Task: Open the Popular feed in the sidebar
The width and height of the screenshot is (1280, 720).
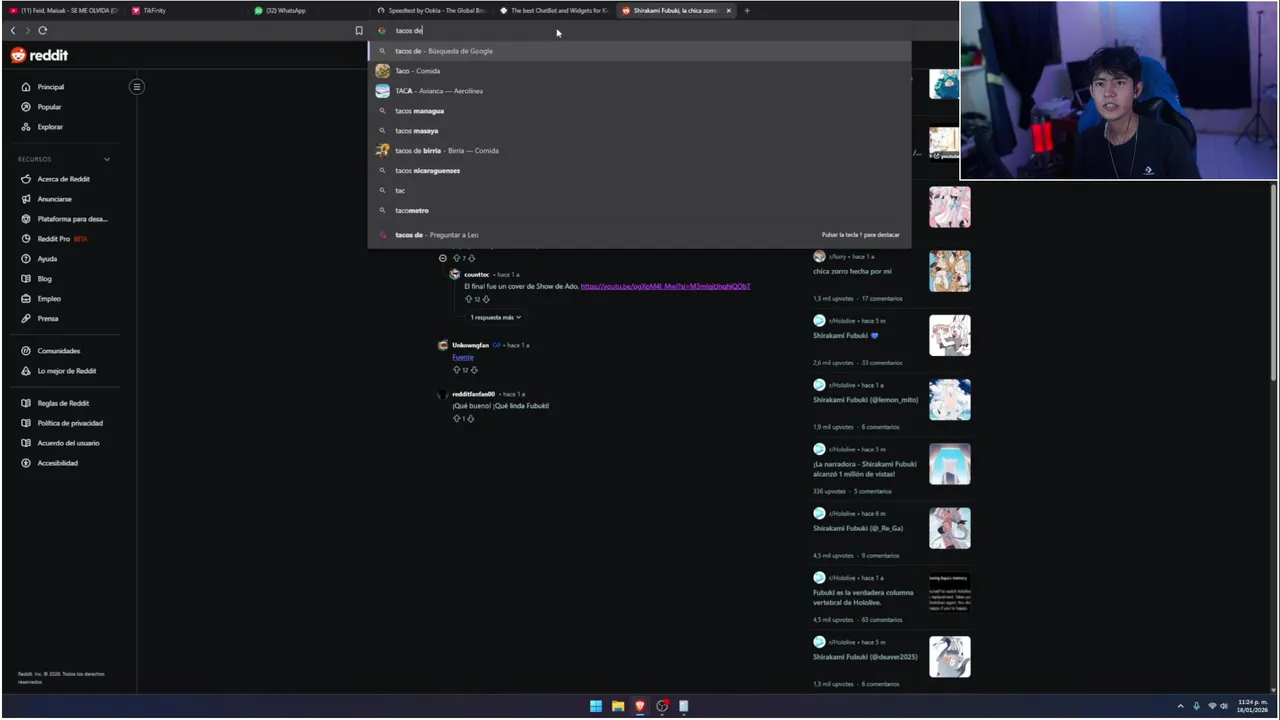Action: pos(50,107)
